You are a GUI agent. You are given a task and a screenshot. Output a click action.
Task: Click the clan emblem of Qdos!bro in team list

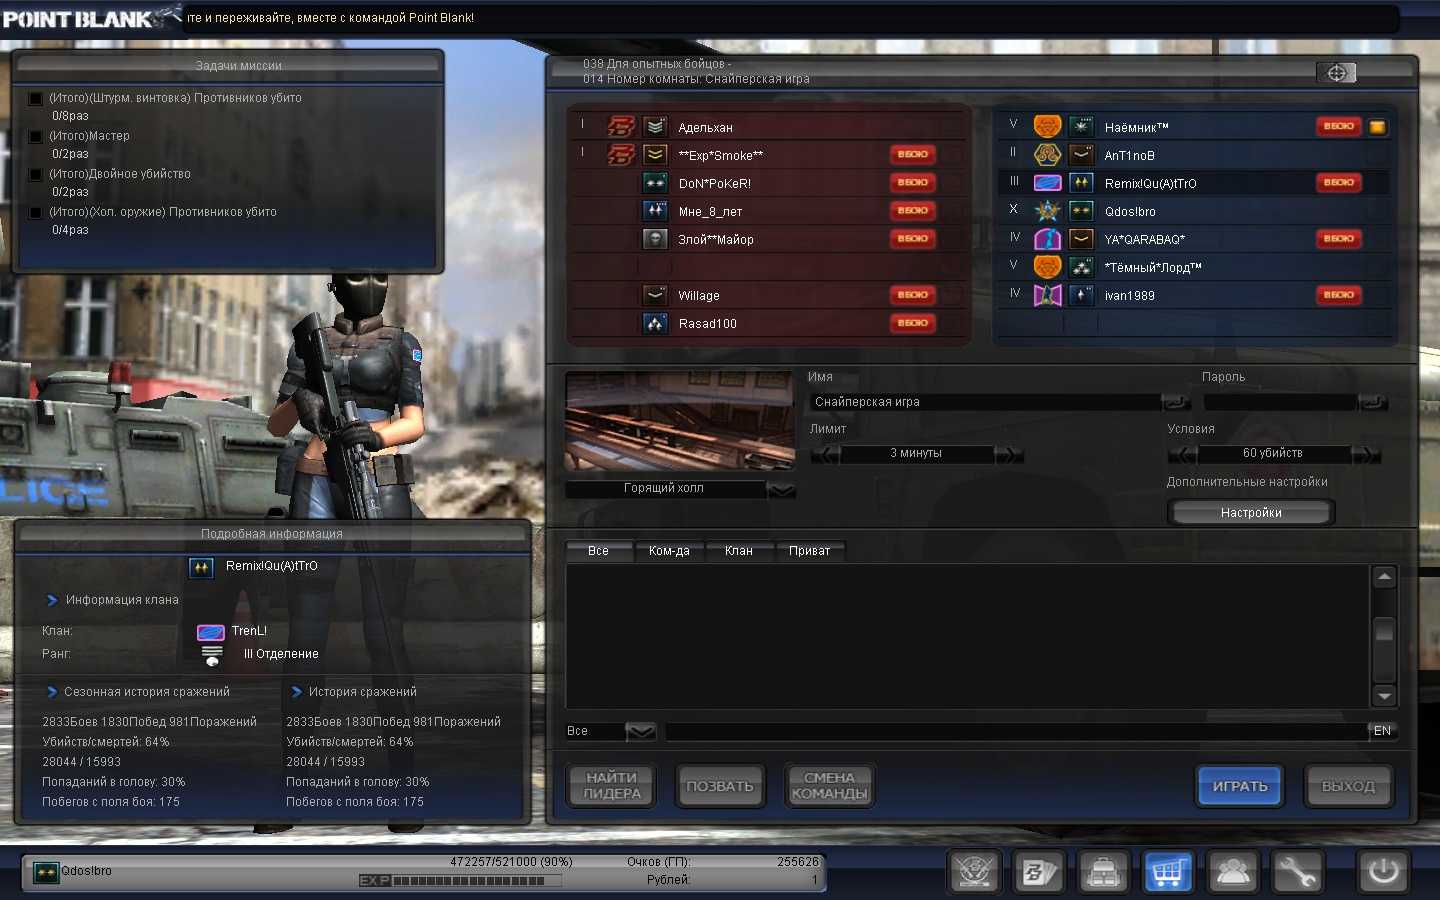(x=1047, y=211)
